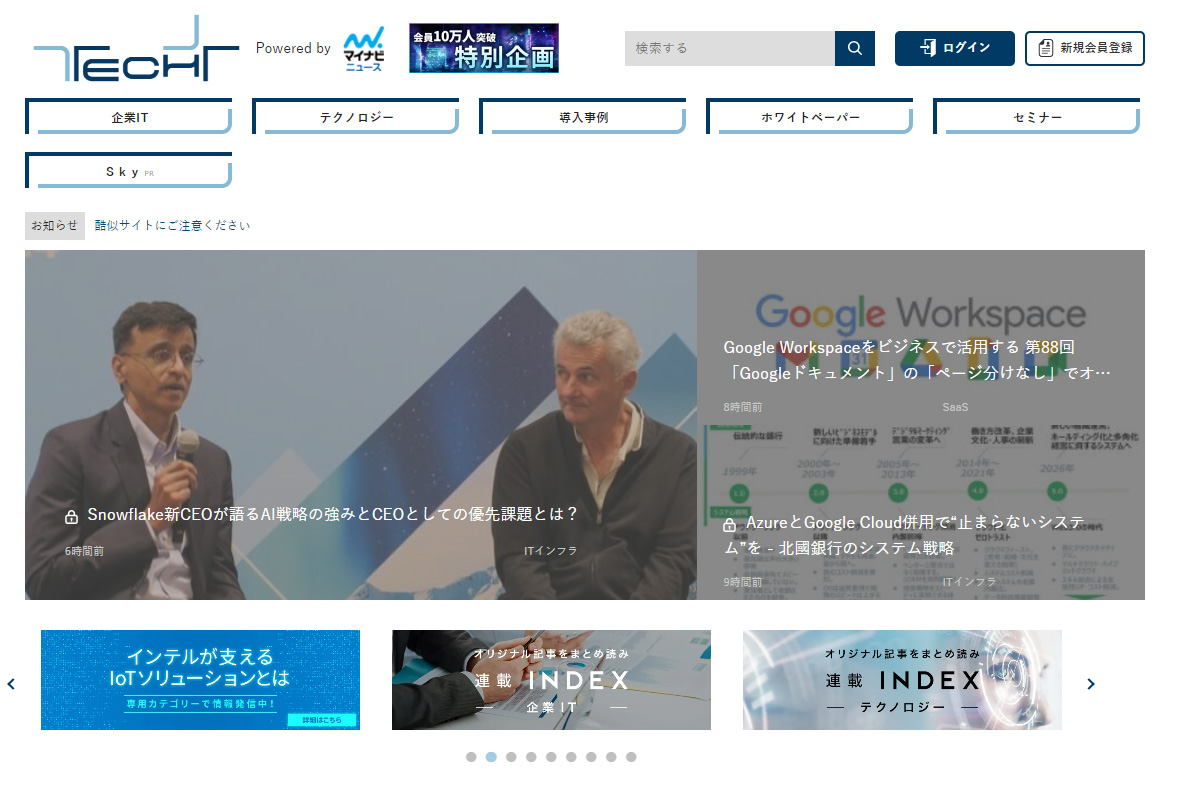Open the 企業IT menu tab
Viewport: 1187px width, 802px height.
(129, 117)
